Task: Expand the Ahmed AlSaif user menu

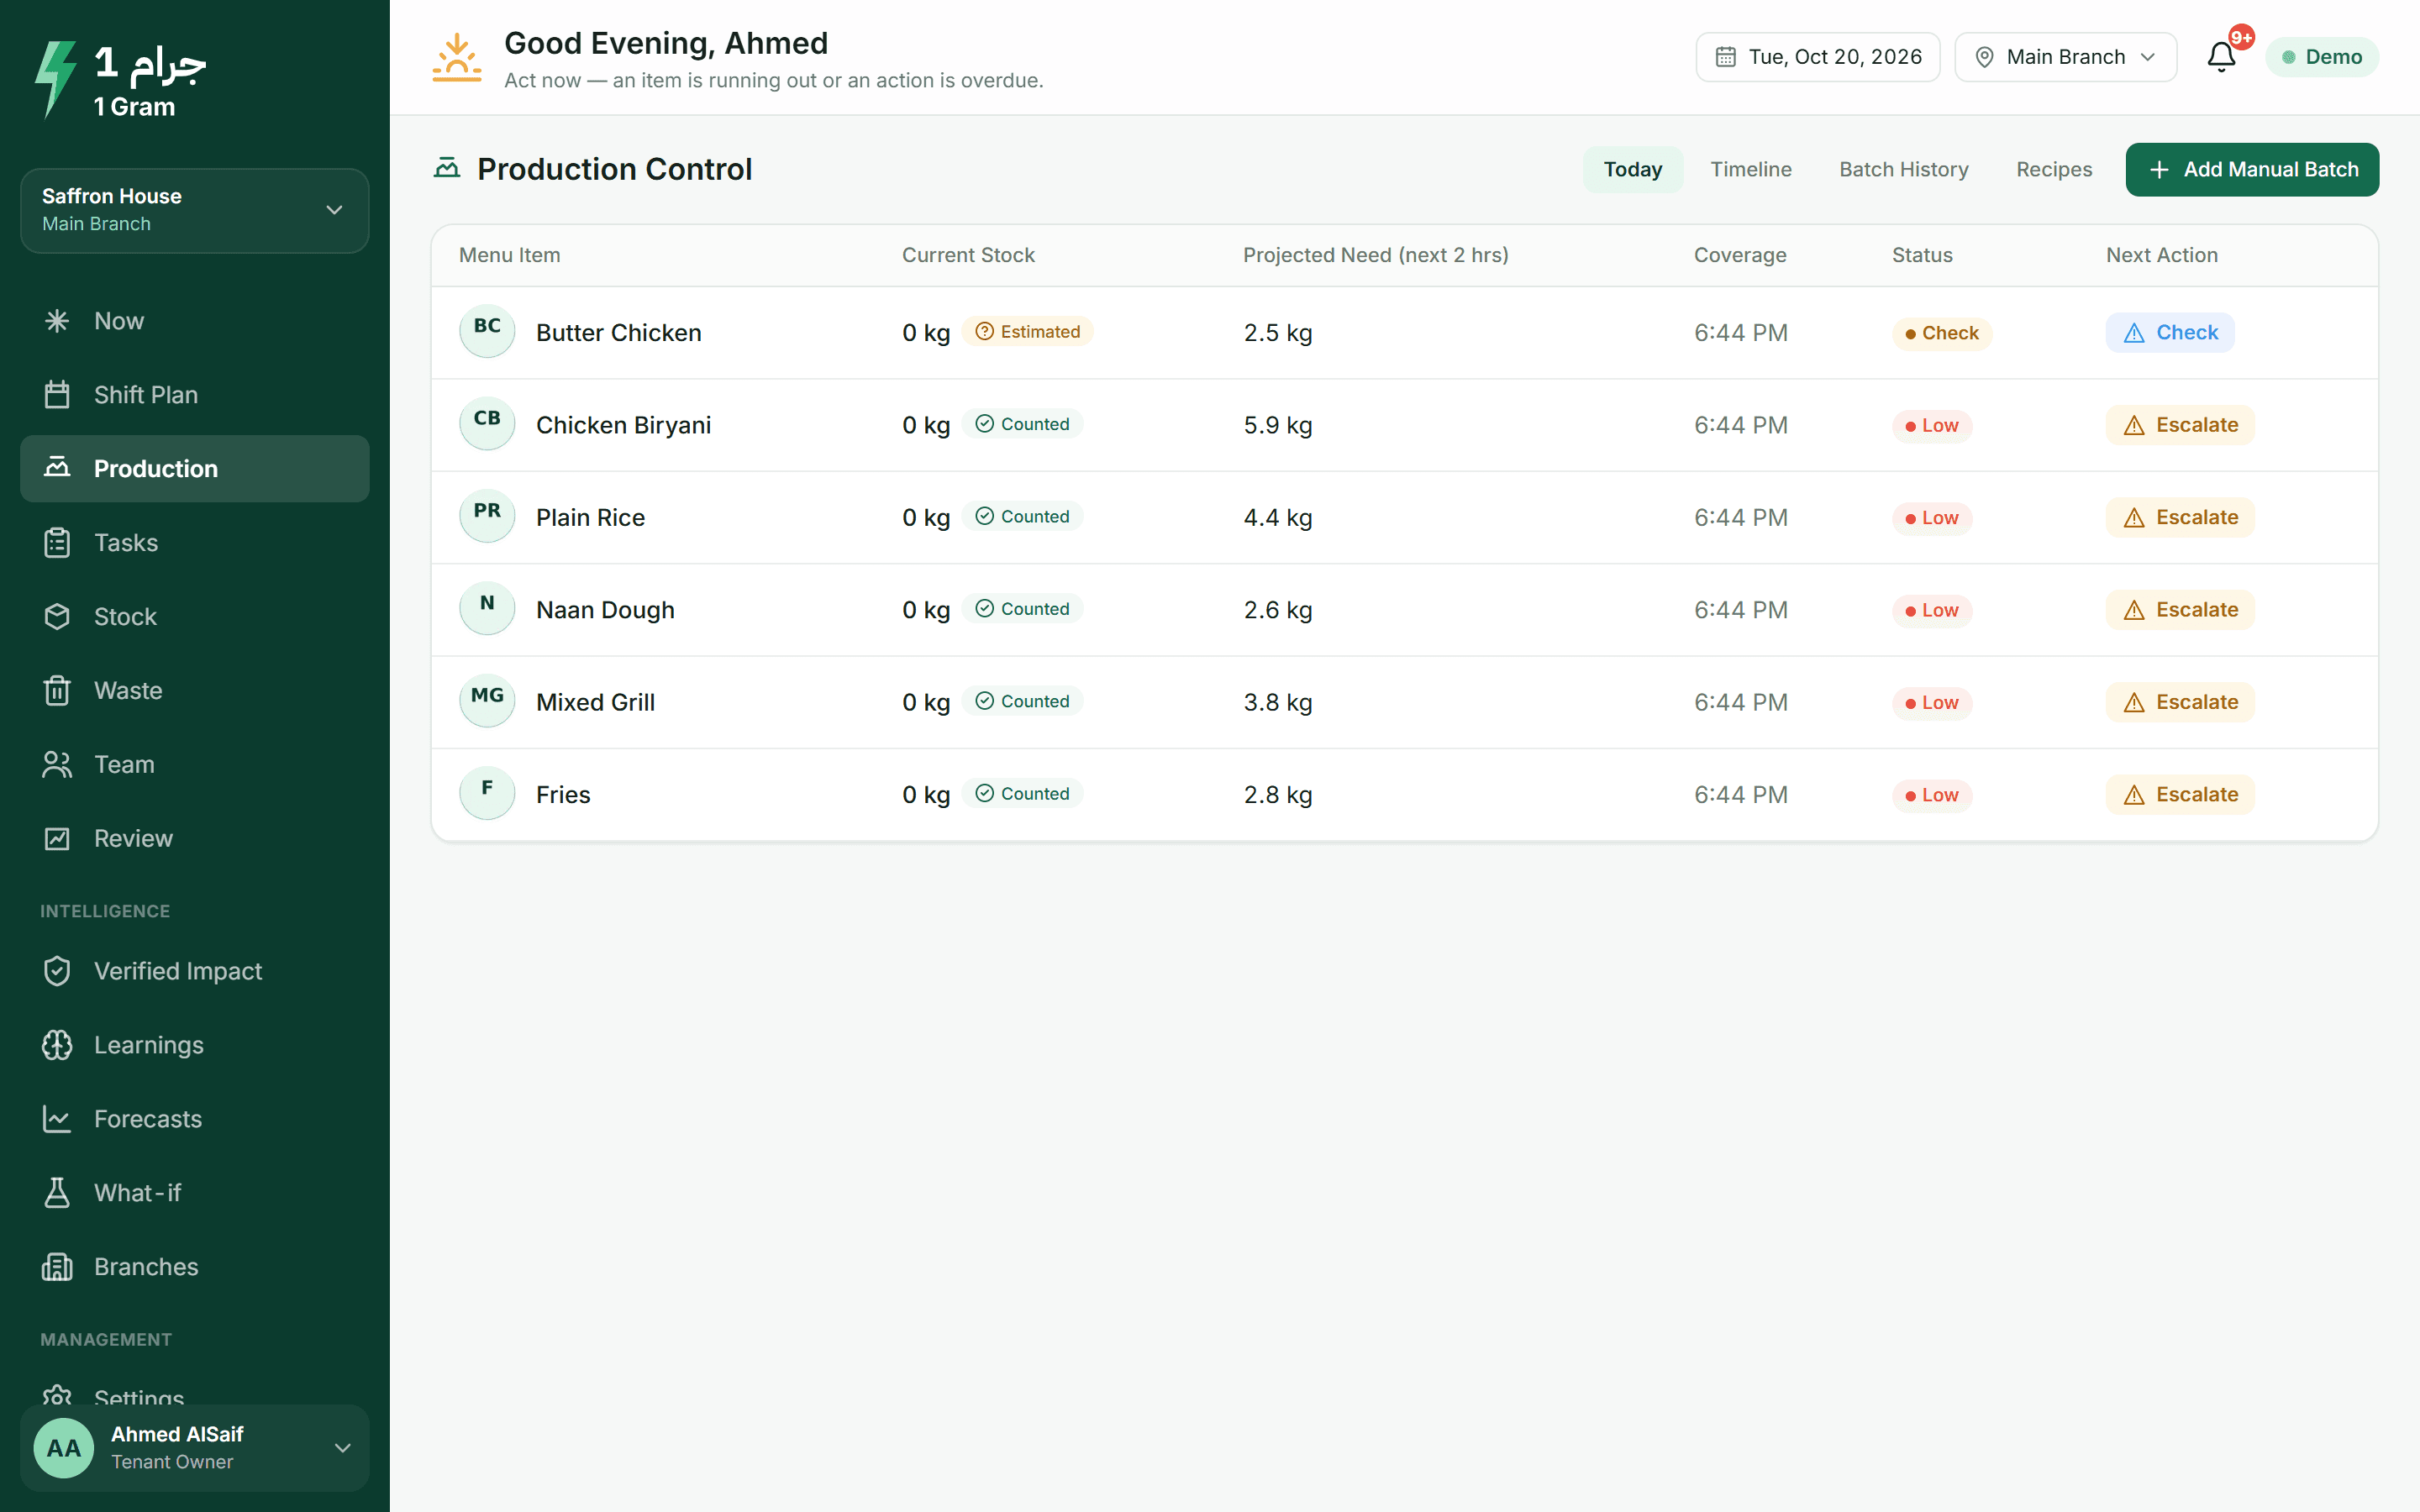Action: pyautogui.click(x=195, y=1448)
